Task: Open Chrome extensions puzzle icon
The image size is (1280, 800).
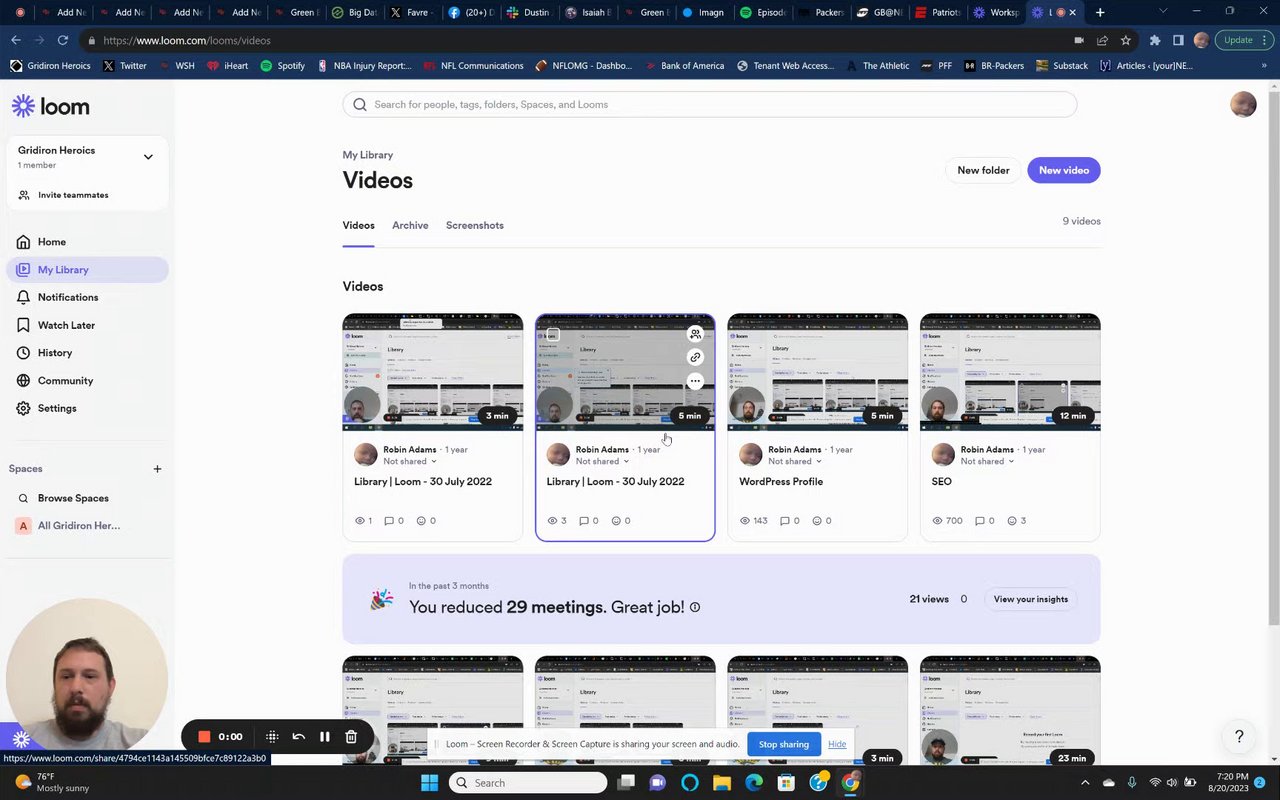Action: (x=1155, y=40)
